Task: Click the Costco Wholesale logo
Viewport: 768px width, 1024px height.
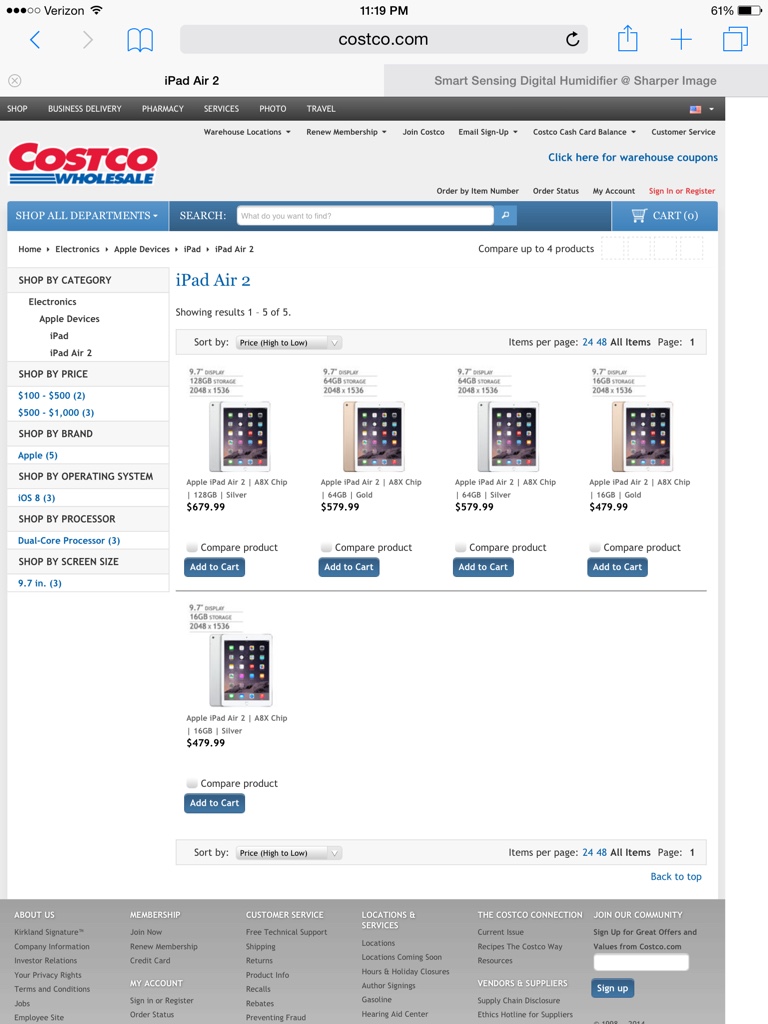Action: [83, 163]
